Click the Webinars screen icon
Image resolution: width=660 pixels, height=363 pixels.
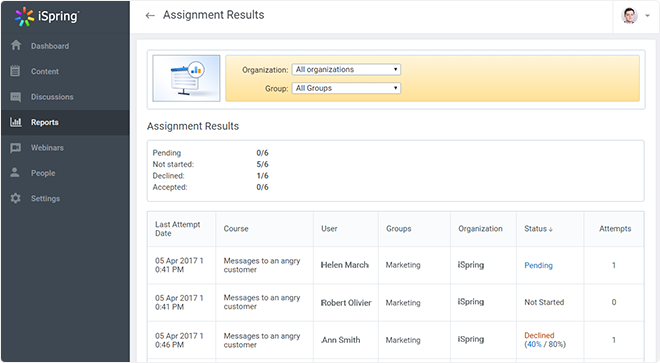(16, 148)
